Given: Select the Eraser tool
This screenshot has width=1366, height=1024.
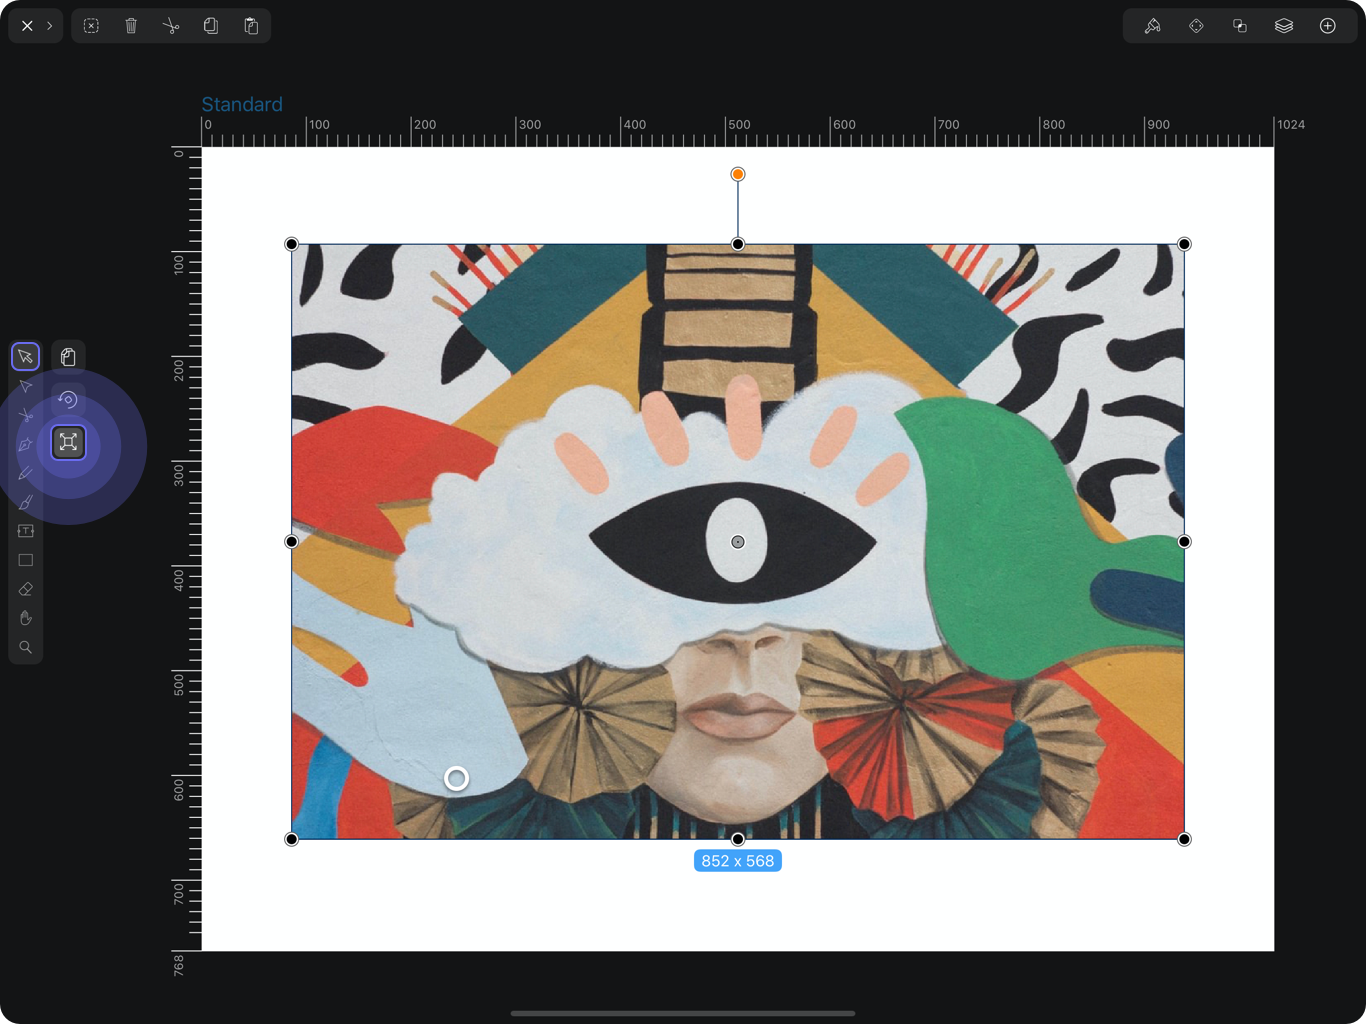Looking at the screenshot, I should coord(26,589).
